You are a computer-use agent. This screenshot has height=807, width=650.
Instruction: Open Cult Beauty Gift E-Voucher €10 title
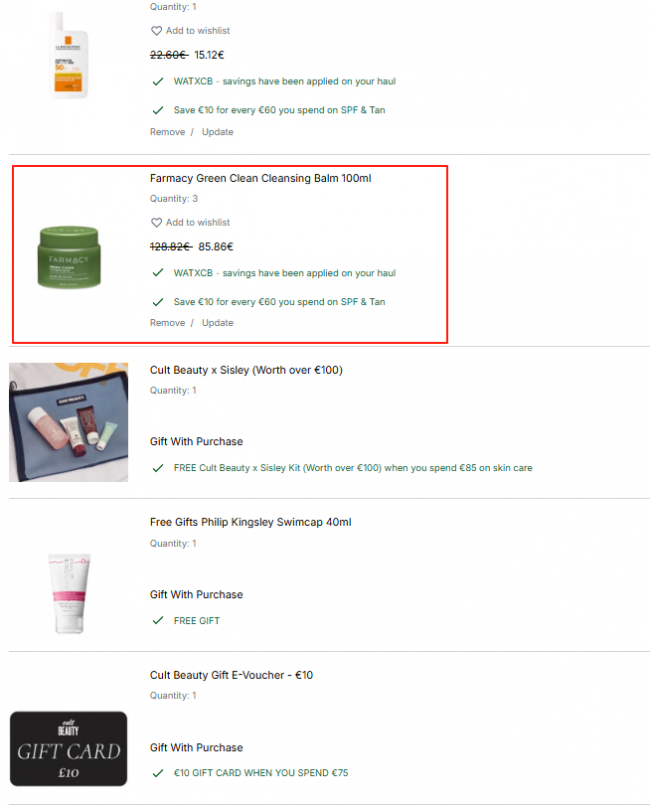coord(231,675)
